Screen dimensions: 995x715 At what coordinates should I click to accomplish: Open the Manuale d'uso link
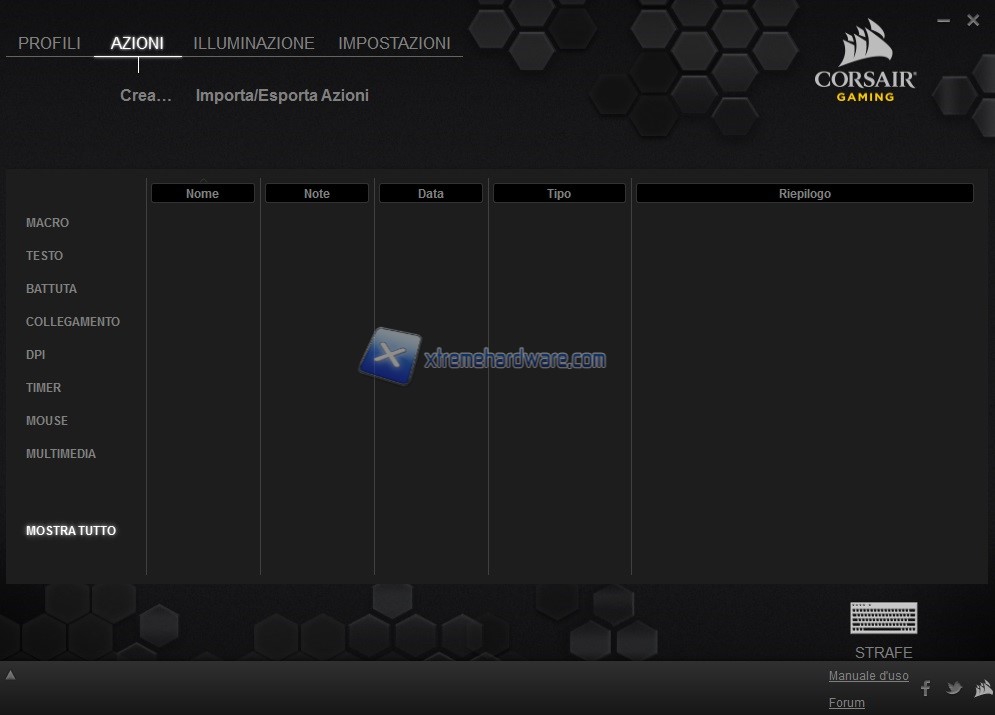pos(868,676)
